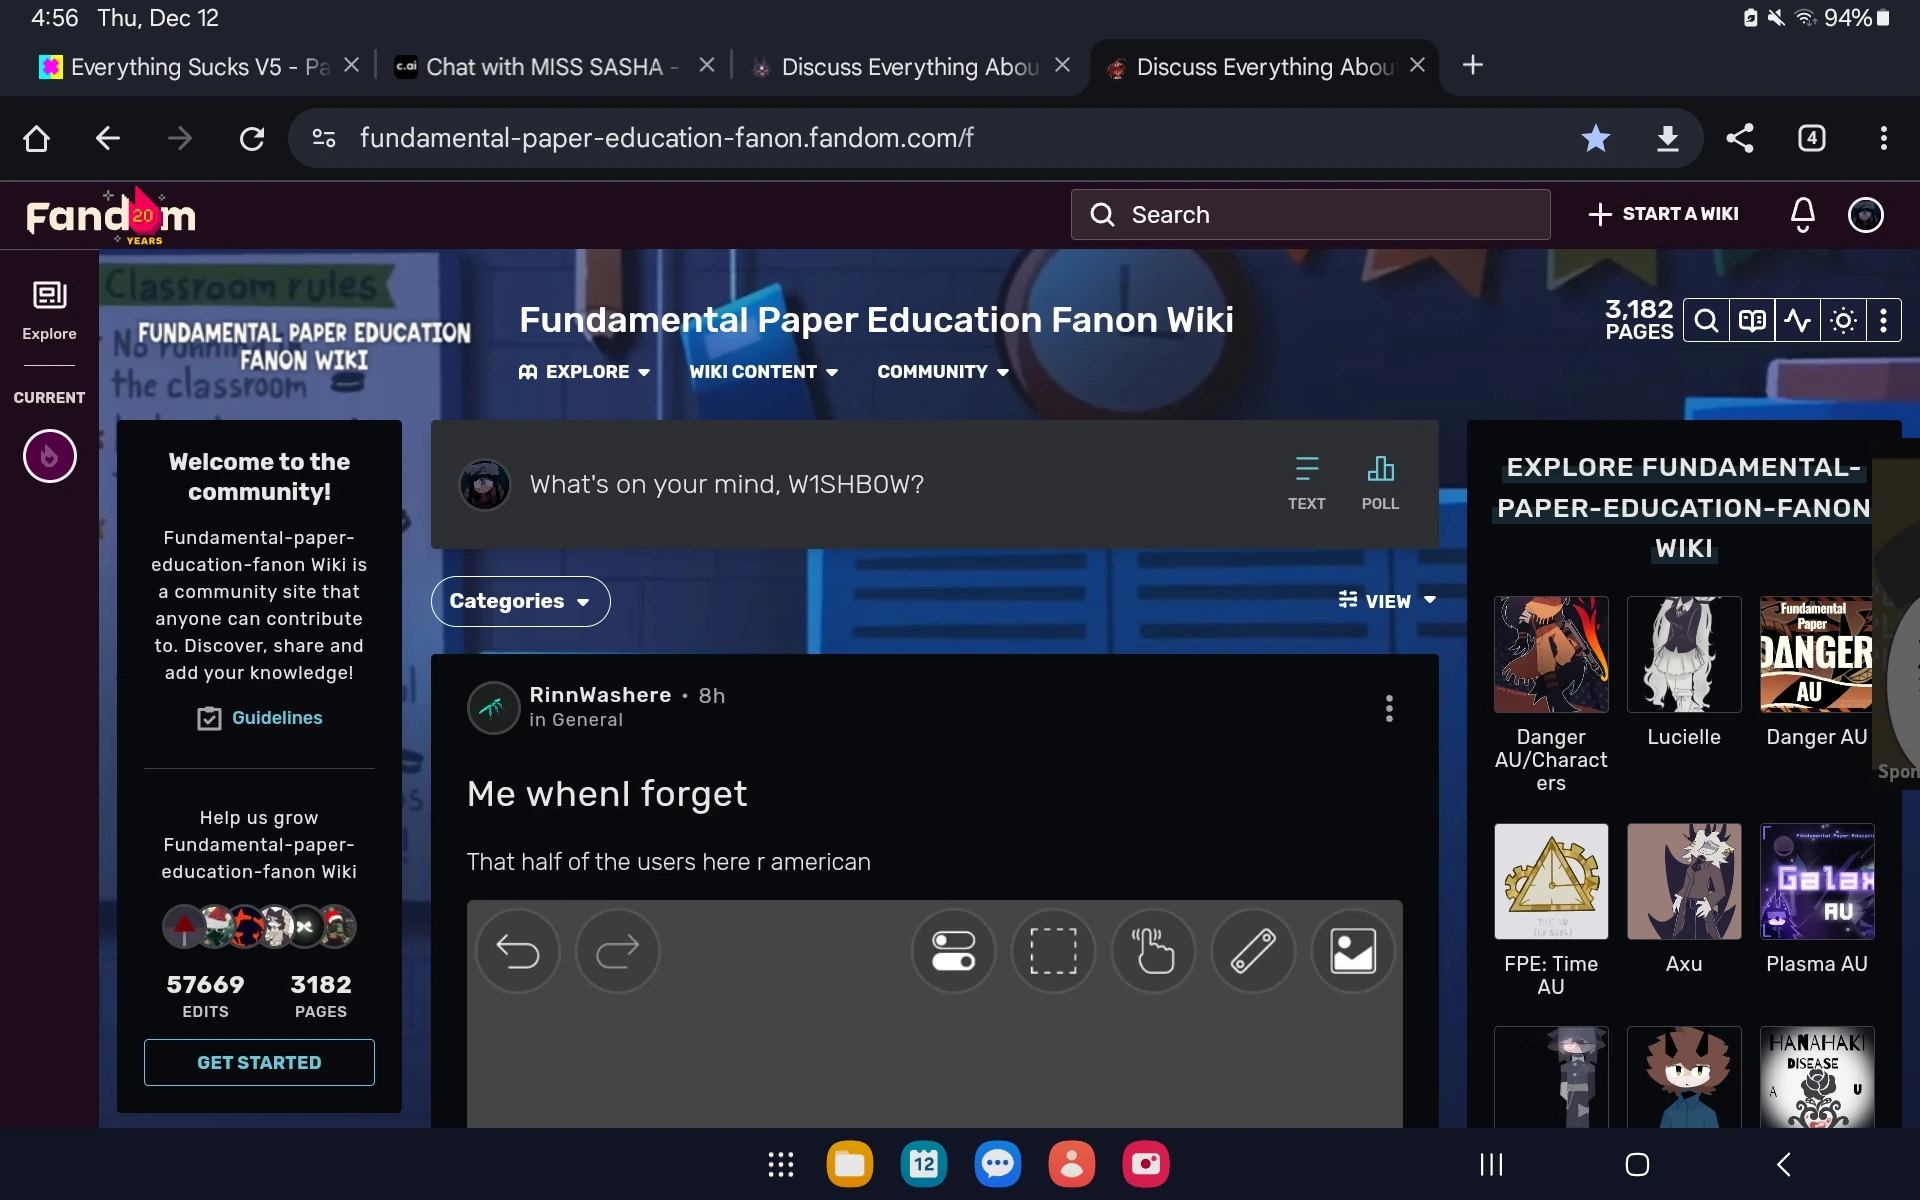Image resolution: width=1920 pixels, height=1200 pixels.
Task: Toggle light/dark theme sun icon
Action: [x=1843, y=321]
